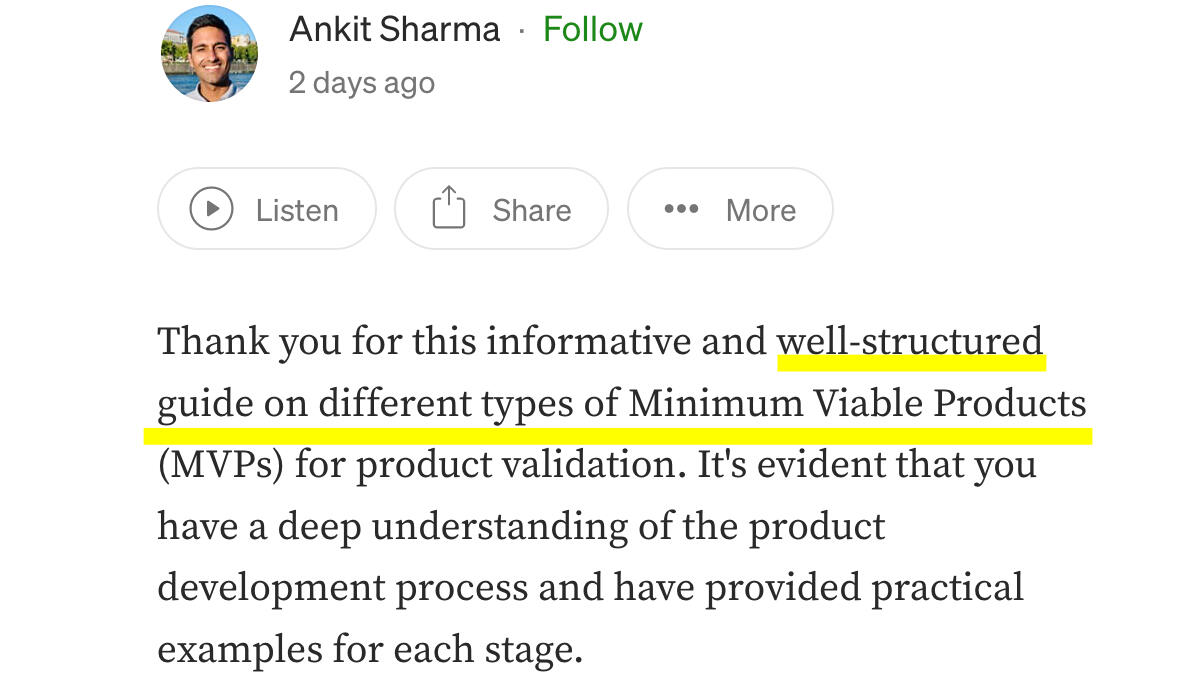This screenshot has height=673, width=1196.
Task: Click Ankit Sharma's profile photo
Action: point(209,54)
